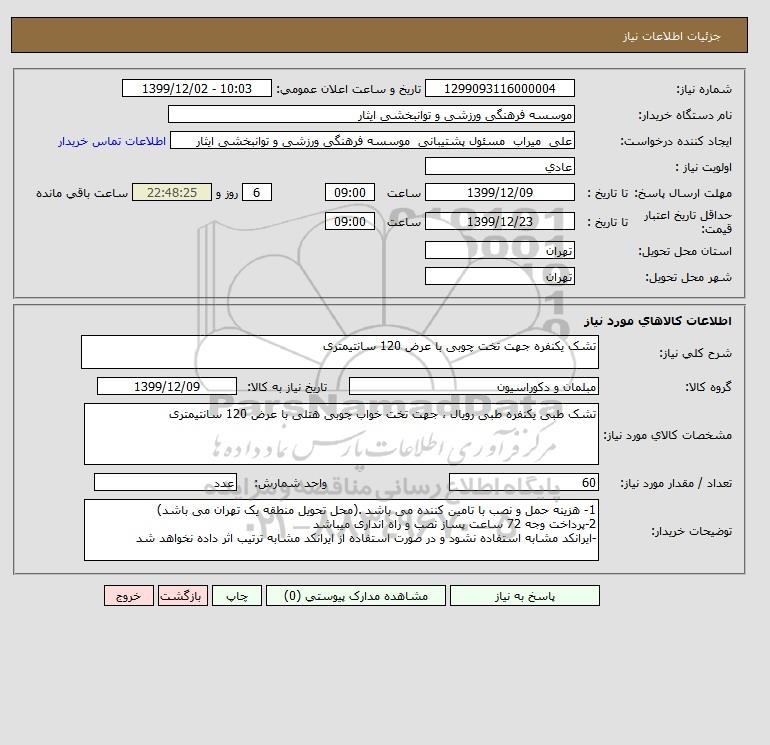Image resolution: width=770 pixels, height=745 pixels.
Task: Click the goods specifications text area
Action: tap(341, 434)
